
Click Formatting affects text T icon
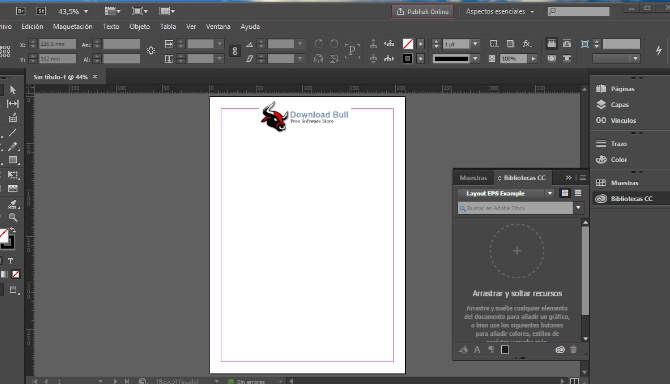[11, 261]
